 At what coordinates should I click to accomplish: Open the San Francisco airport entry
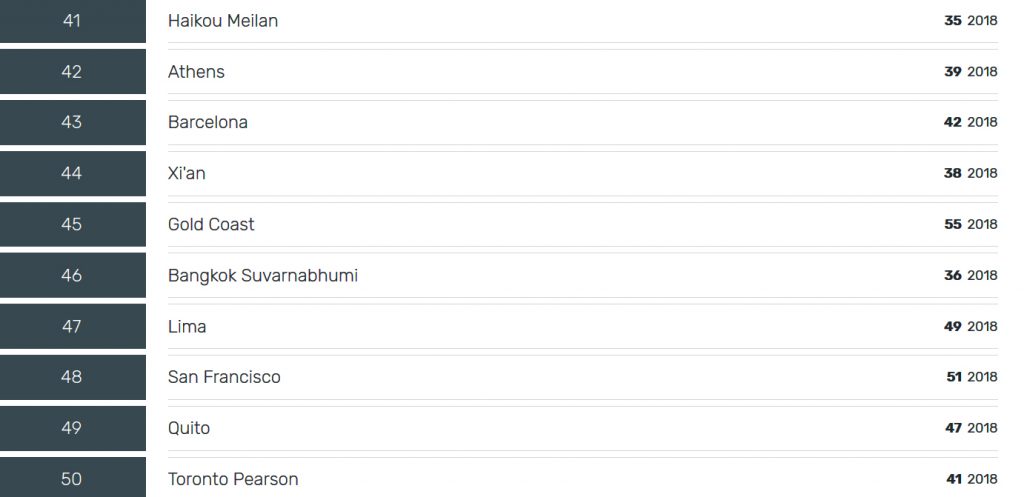pos(224,378)
